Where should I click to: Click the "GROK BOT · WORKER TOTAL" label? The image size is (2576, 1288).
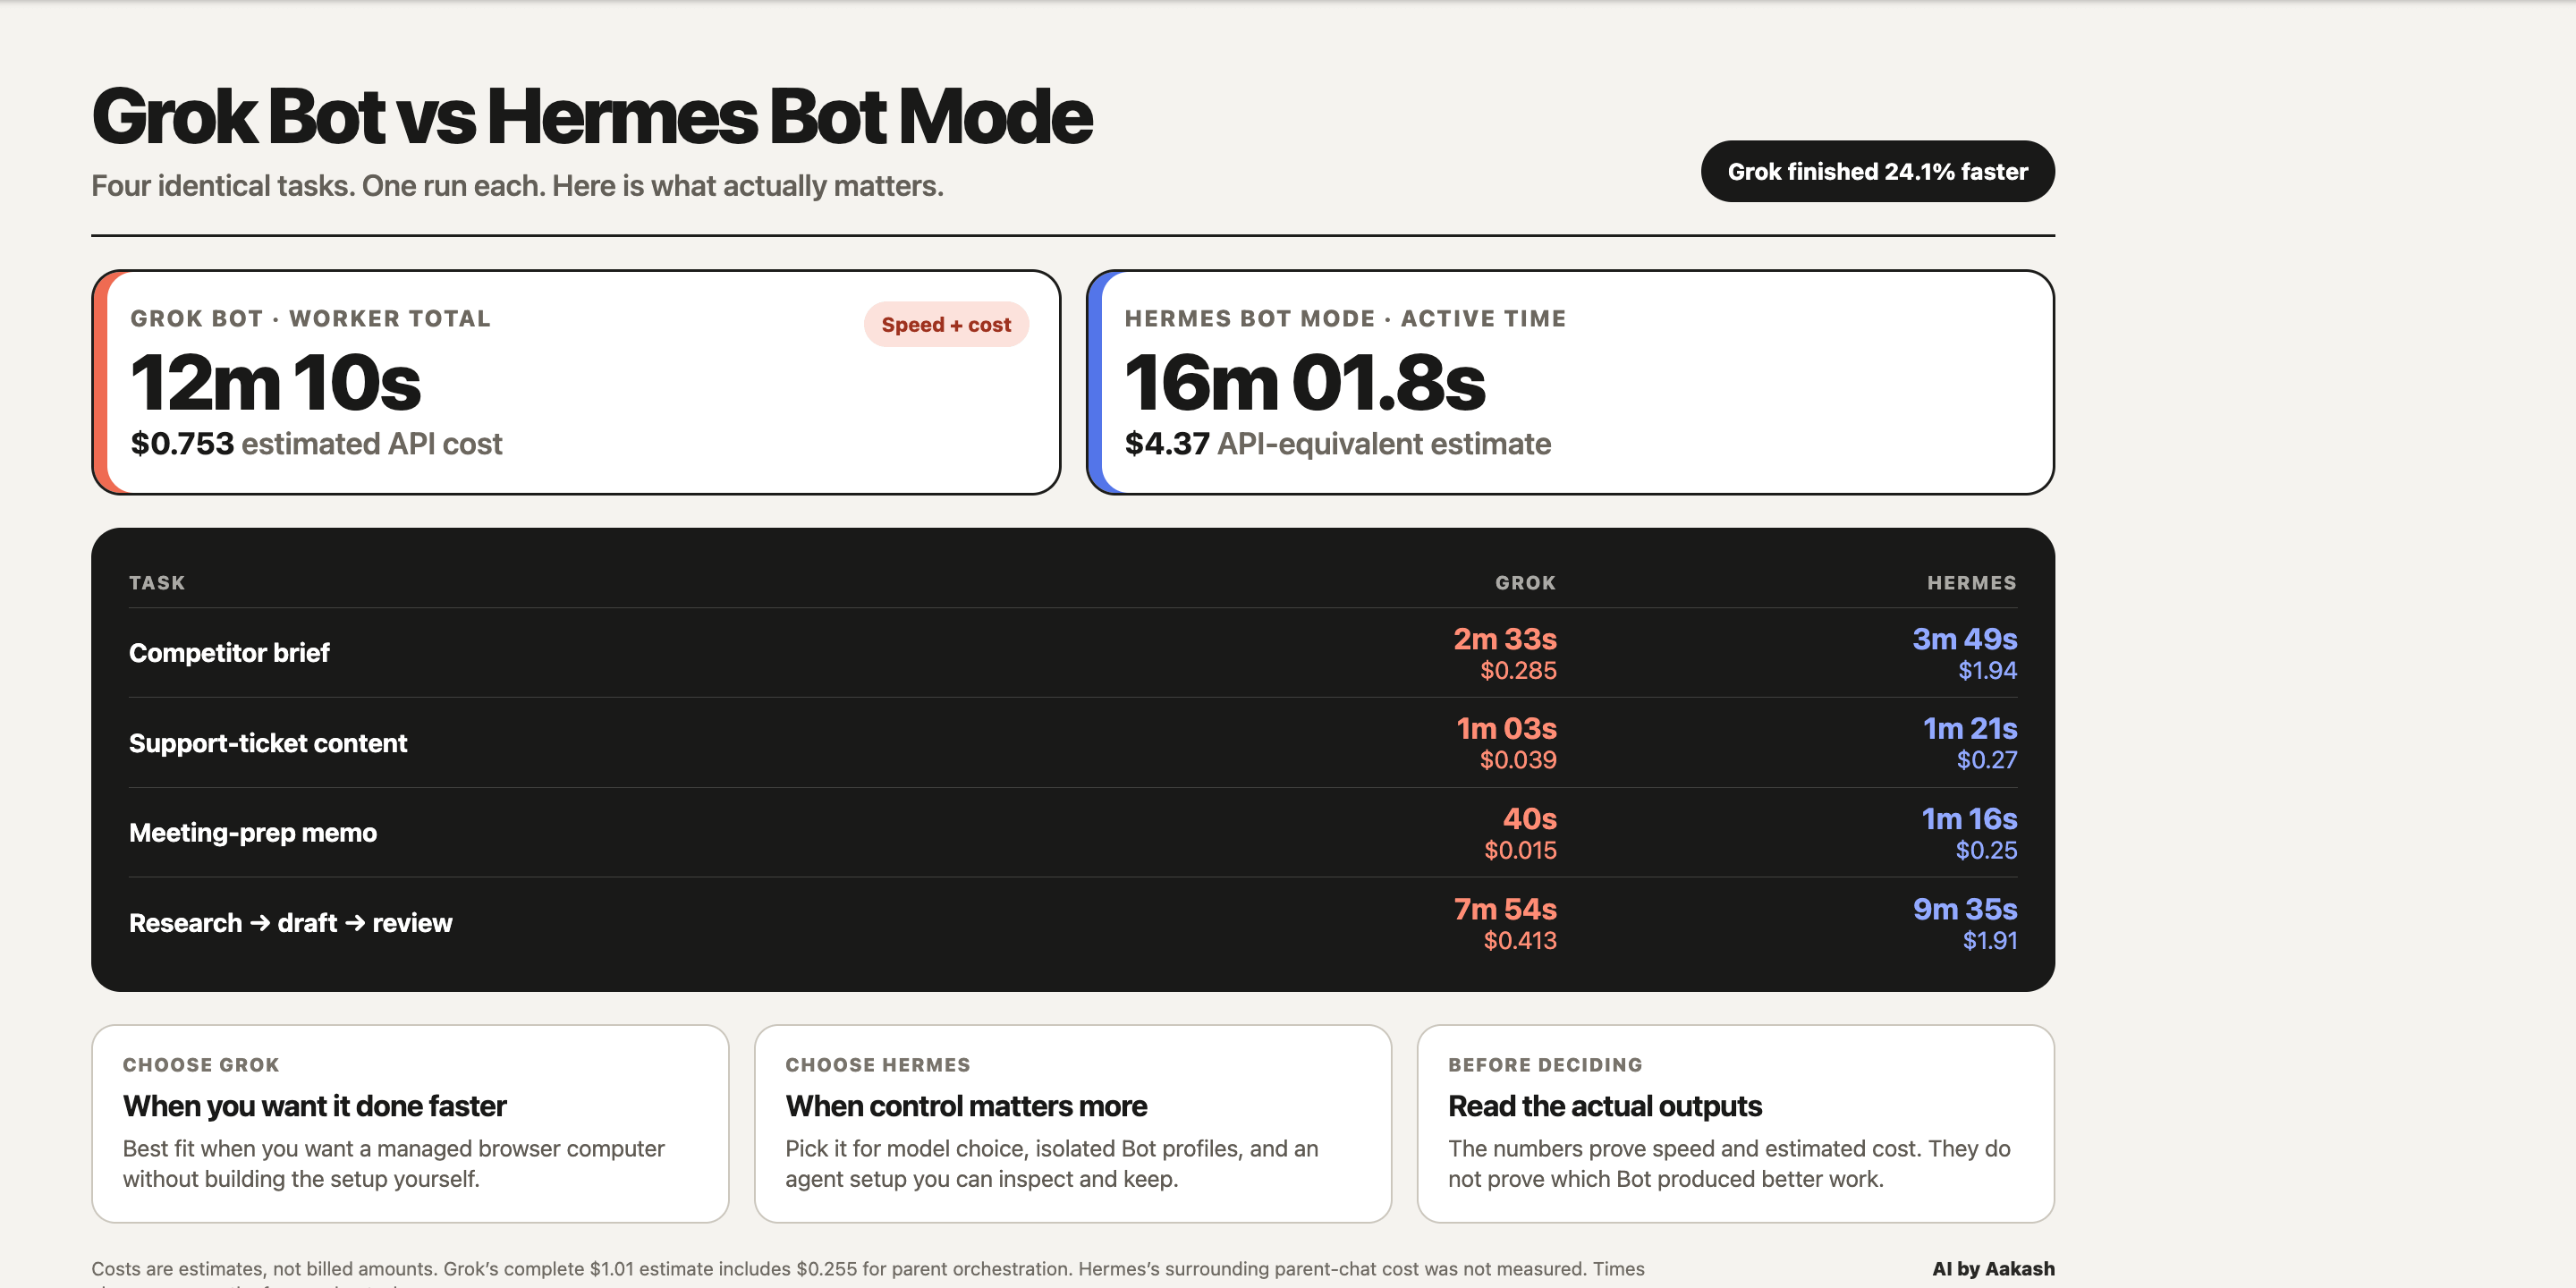(x=310, y=318)
